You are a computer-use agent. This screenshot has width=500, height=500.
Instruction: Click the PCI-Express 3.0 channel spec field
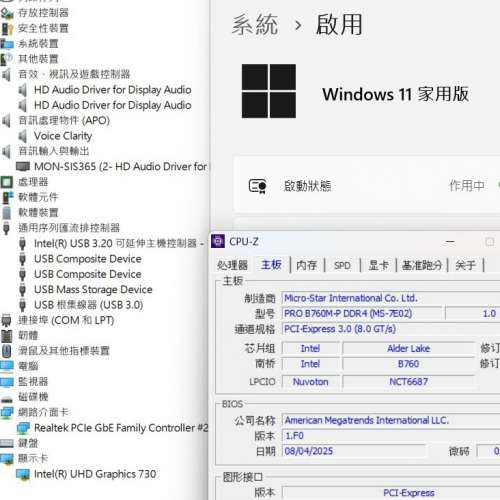[x=391, y=329]
